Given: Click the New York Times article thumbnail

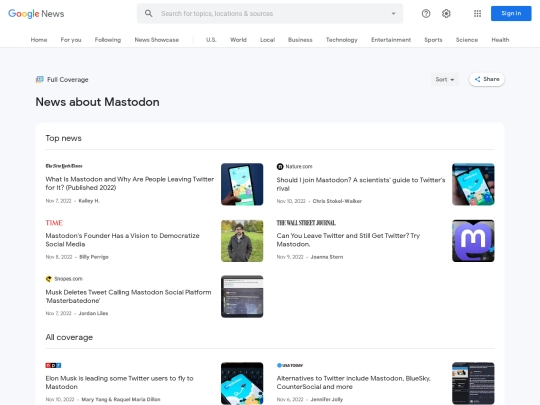Looking at the screenshot, I should [x=242, y=184].
